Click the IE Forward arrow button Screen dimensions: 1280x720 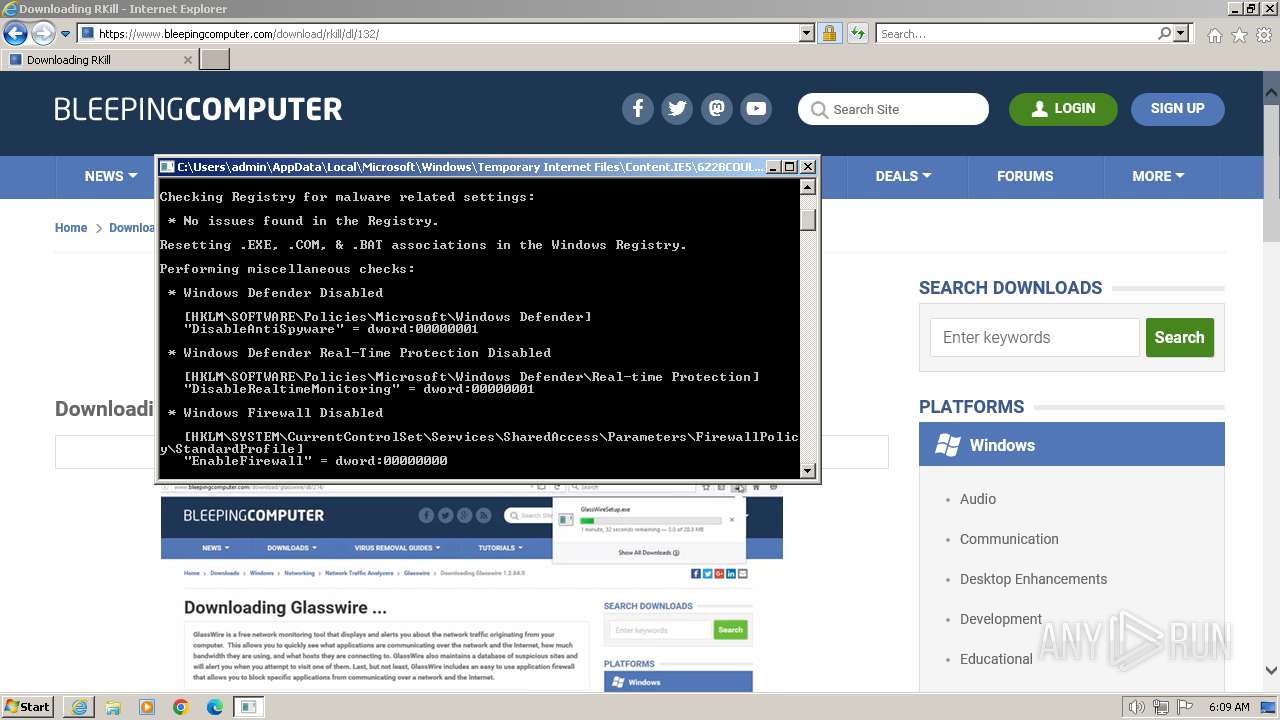[43, 33]
